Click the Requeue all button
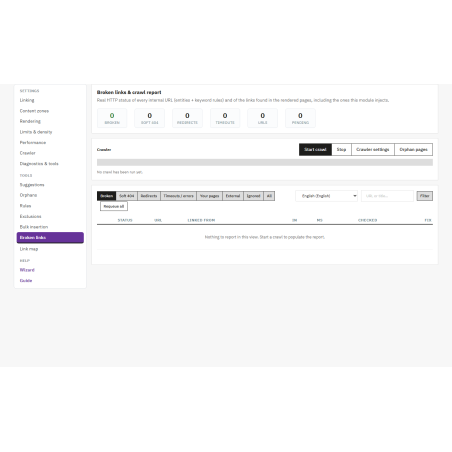 [114, 206]
